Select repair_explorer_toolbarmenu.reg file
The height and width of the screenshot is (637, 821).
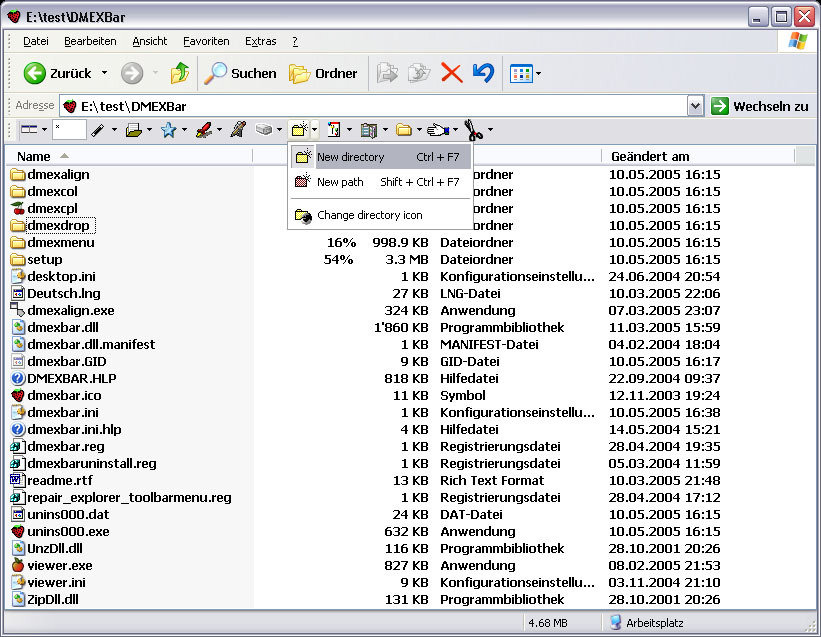121,497
